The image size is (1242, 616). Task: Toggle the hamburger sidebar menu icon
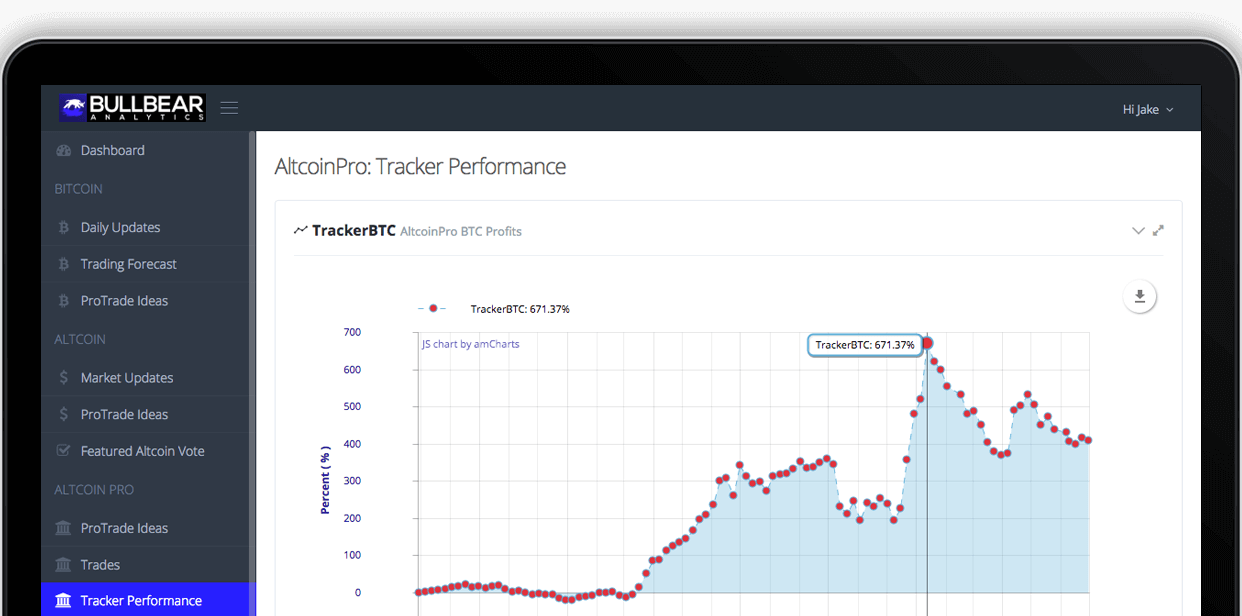tap(229, 108)
